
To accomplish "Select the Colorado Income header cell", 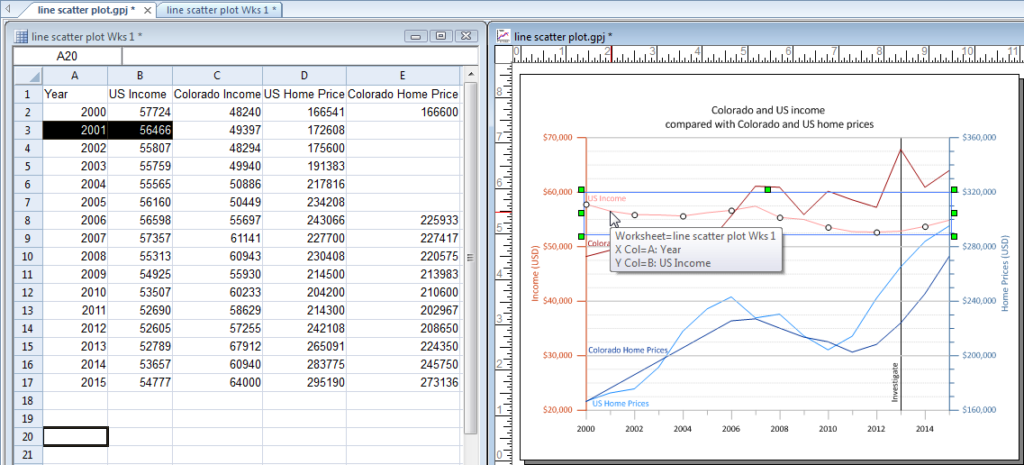I will [x=217, y=94].
